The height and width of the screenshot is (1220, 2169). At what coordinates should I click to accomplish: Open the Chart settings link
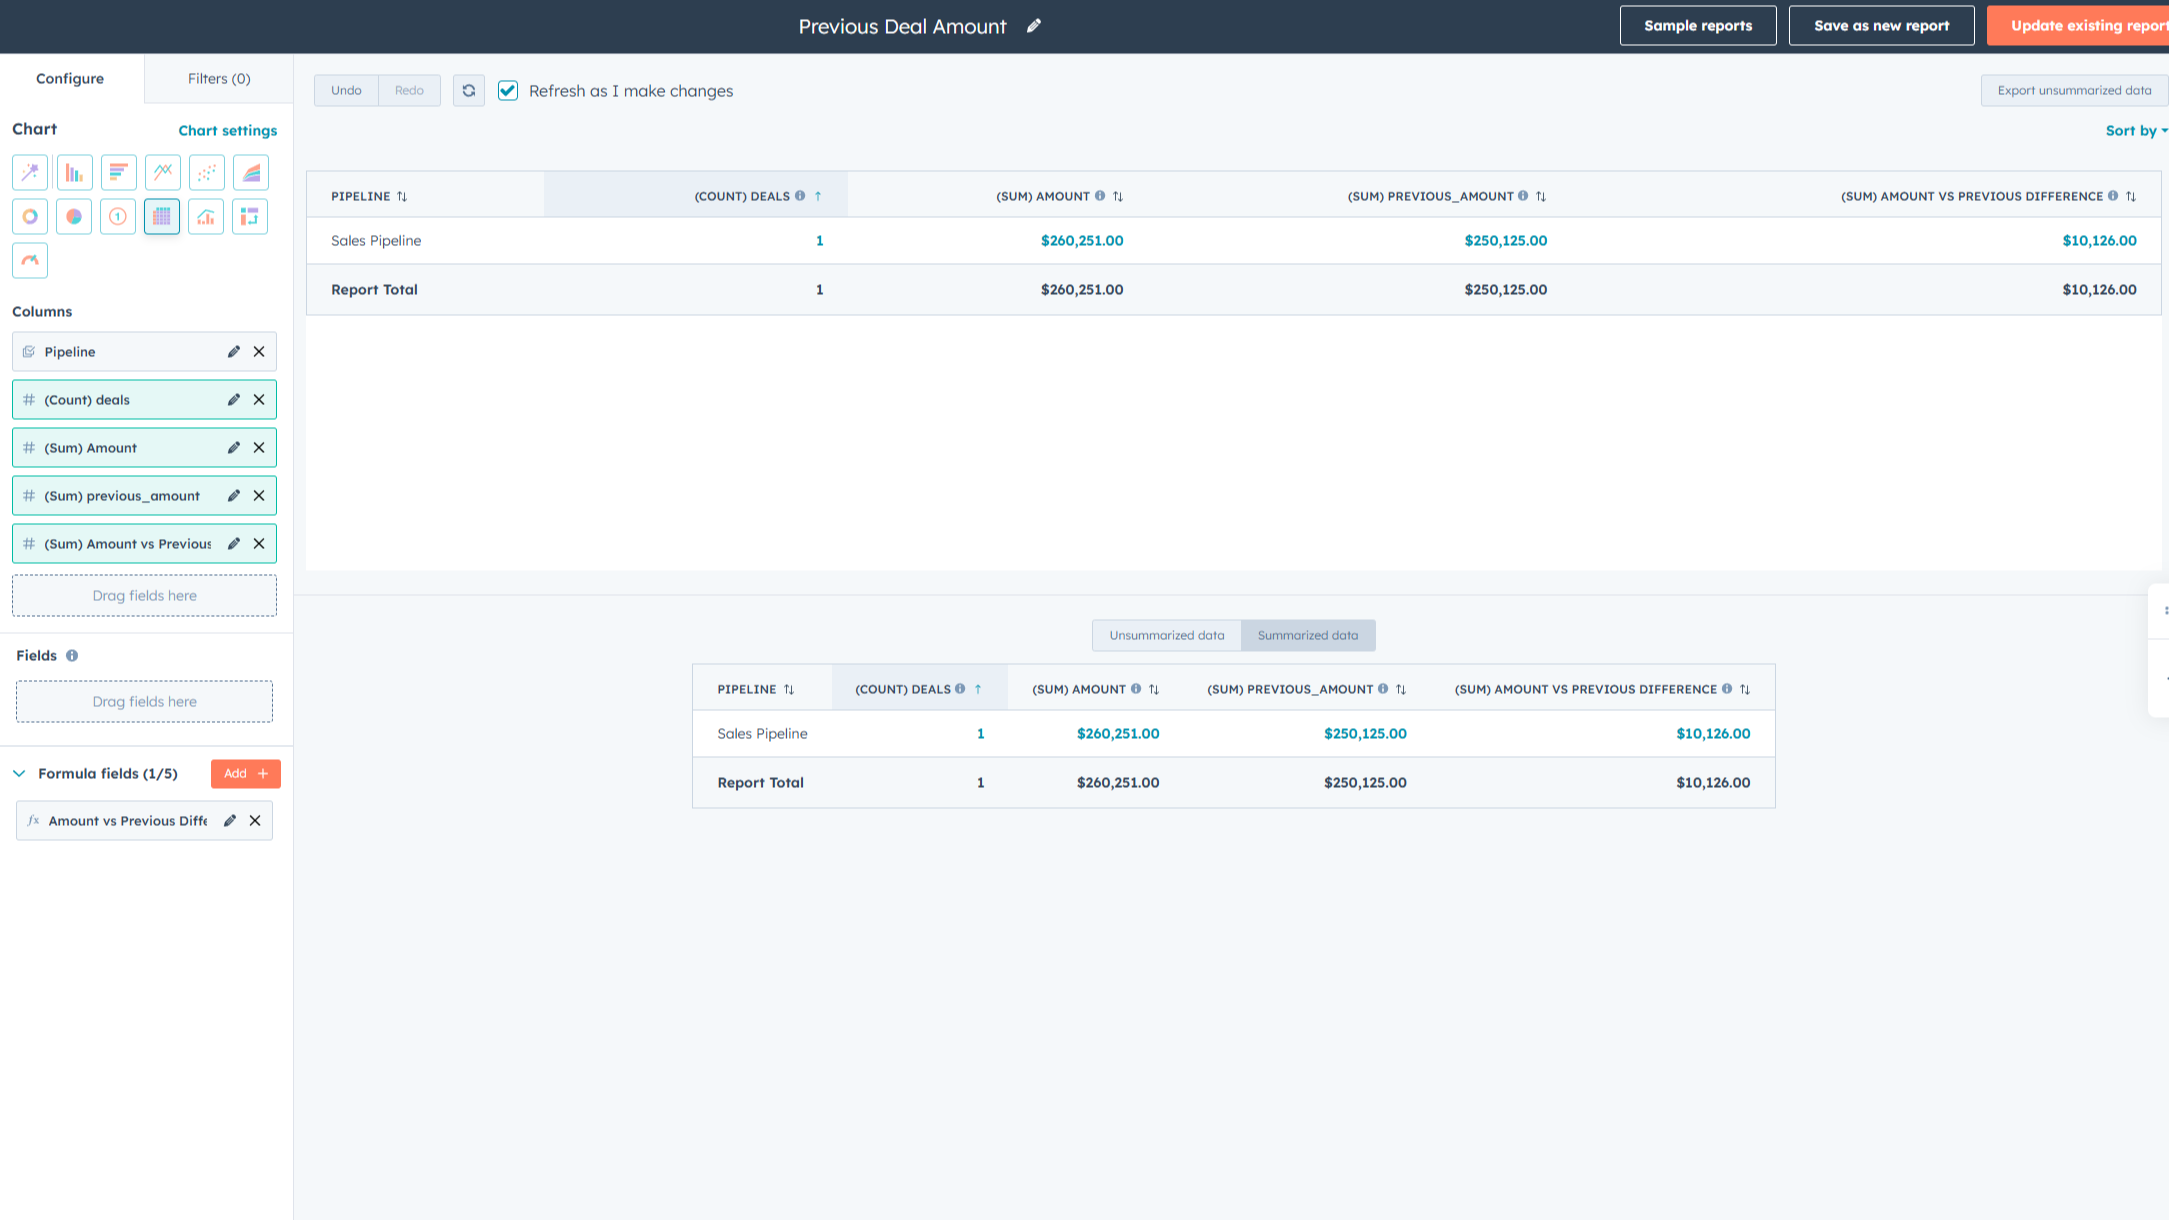[x=227, y=130]
